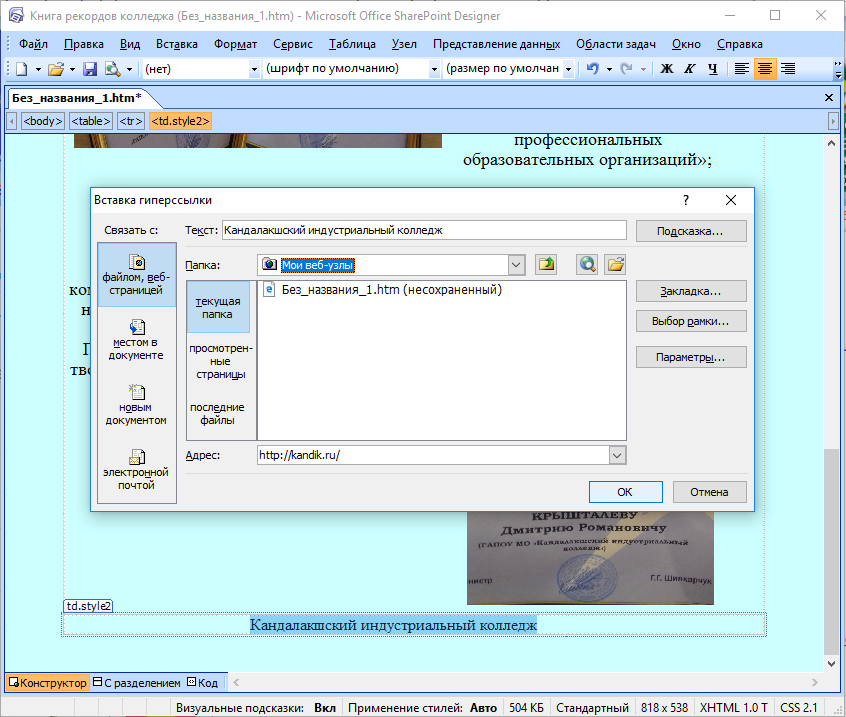Select the последние файлы tab
This screenshot has width=846, height=717.
tap(217, 414)
